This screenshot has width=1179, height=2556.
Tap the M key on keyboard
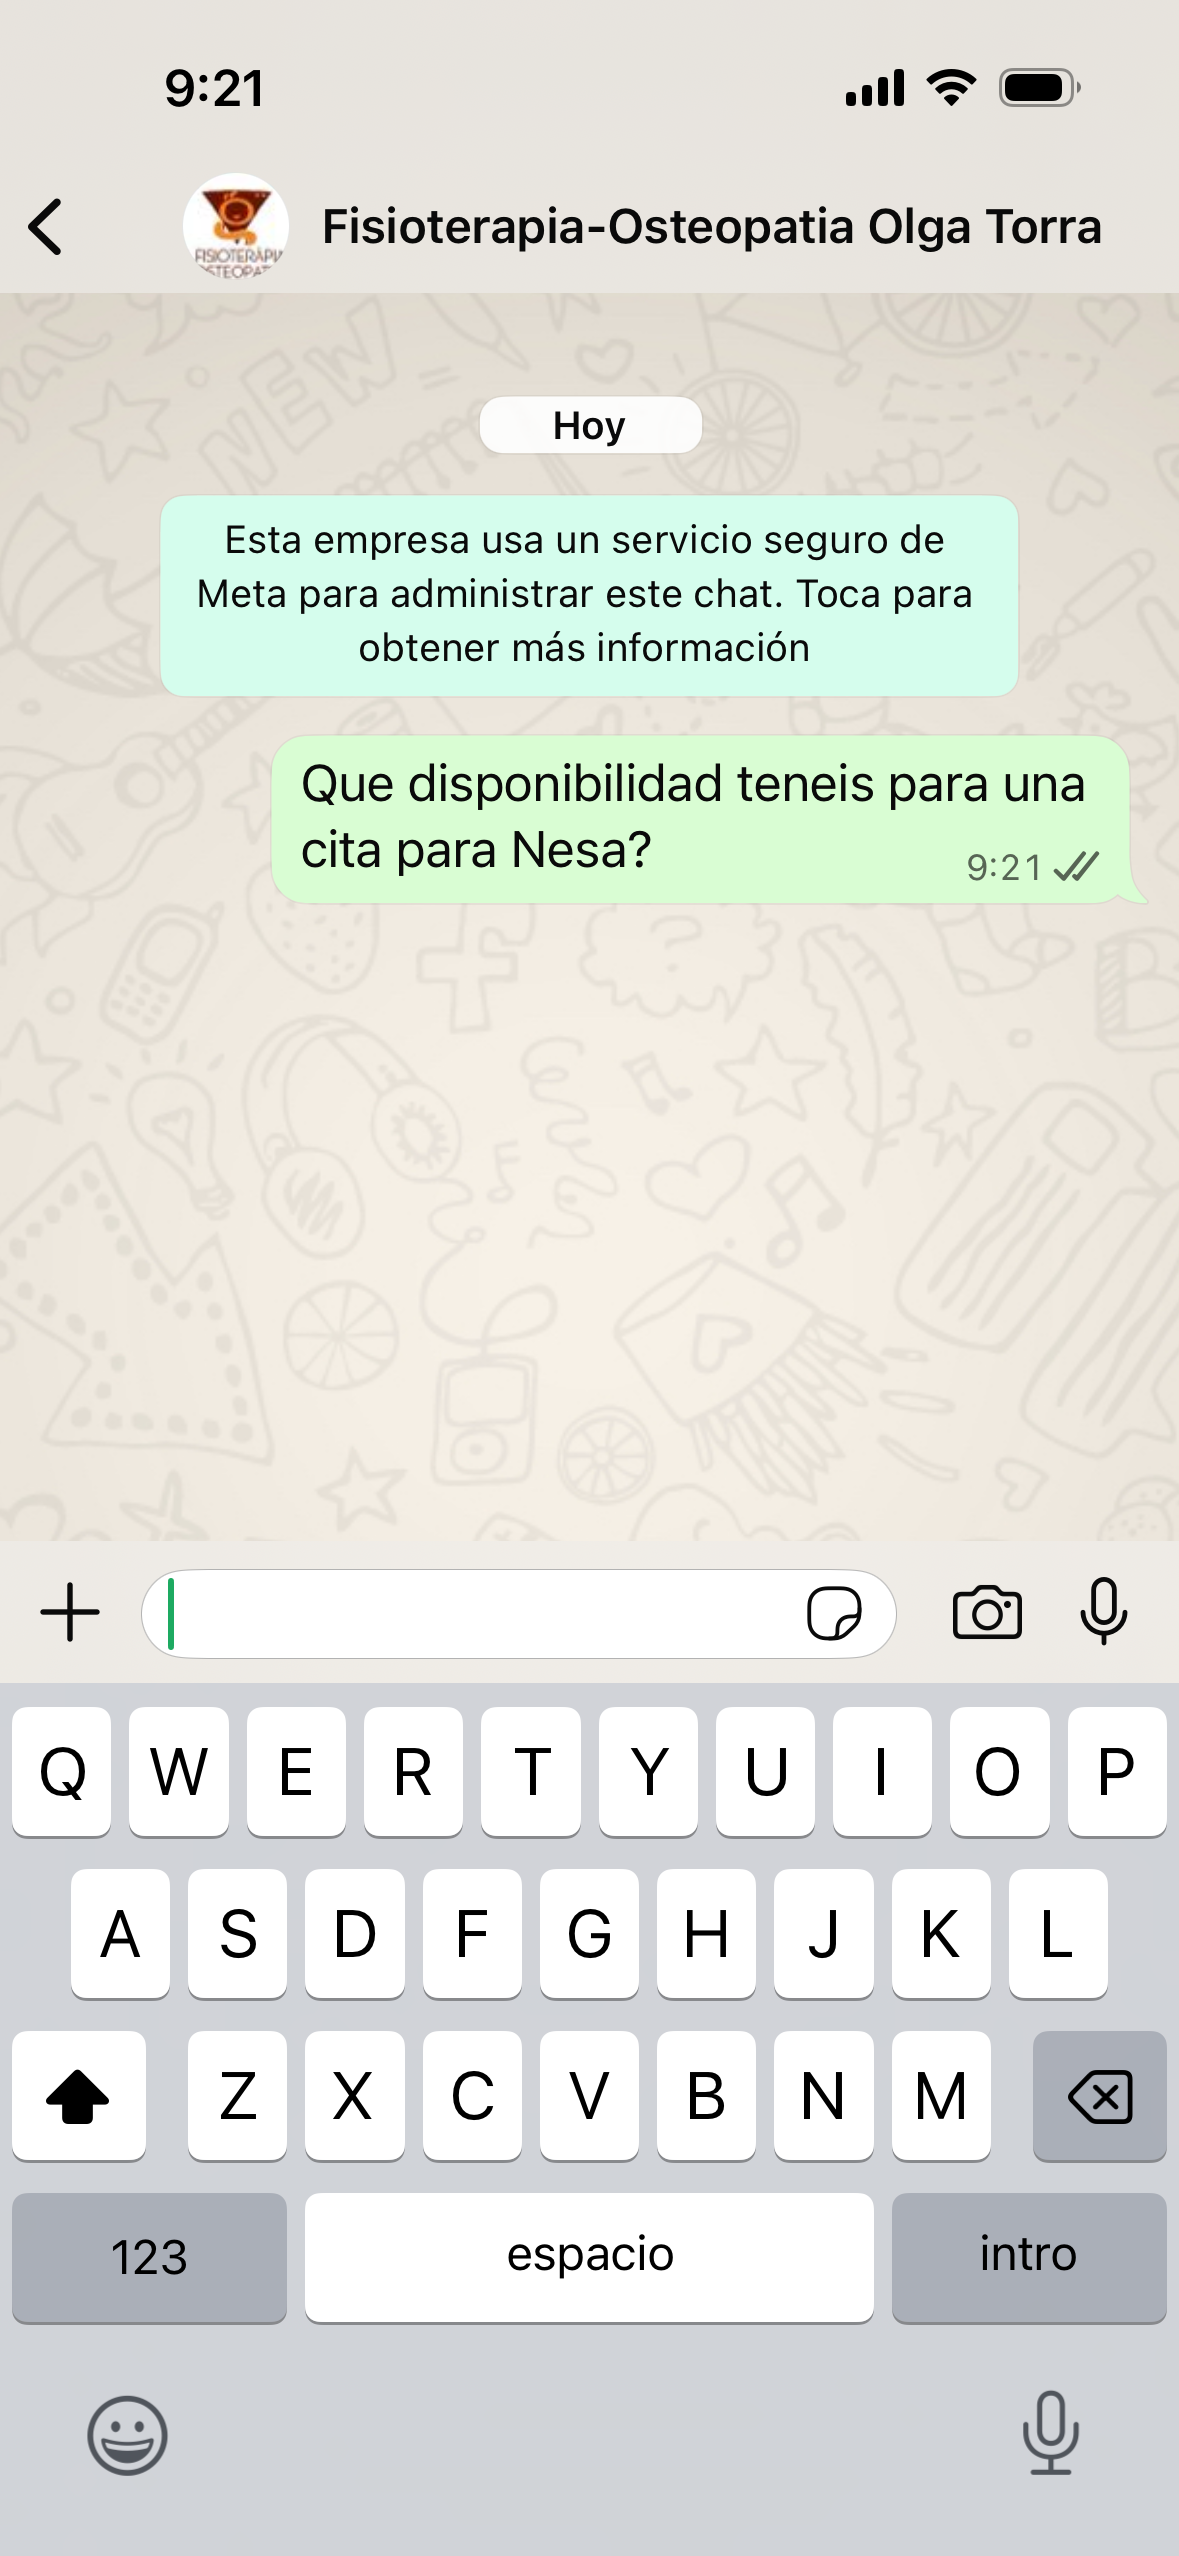(941, 2096)
